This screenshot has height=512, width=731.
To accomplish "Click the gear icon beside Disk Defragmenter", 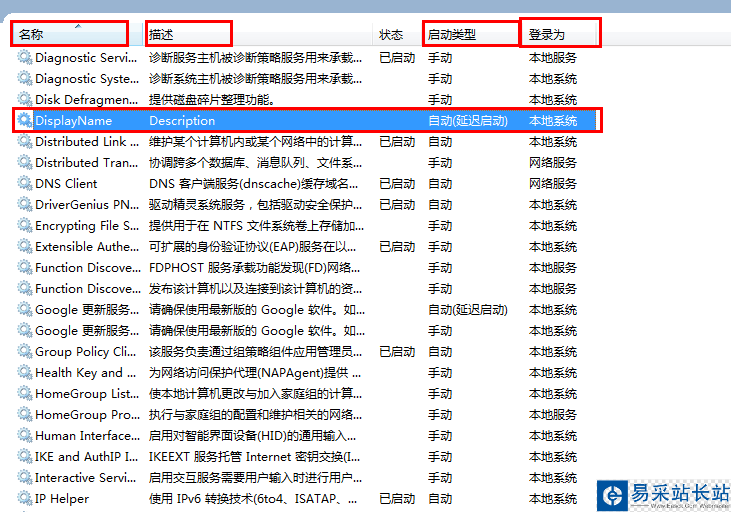I will pyautogui.click(x=25, y=99).
